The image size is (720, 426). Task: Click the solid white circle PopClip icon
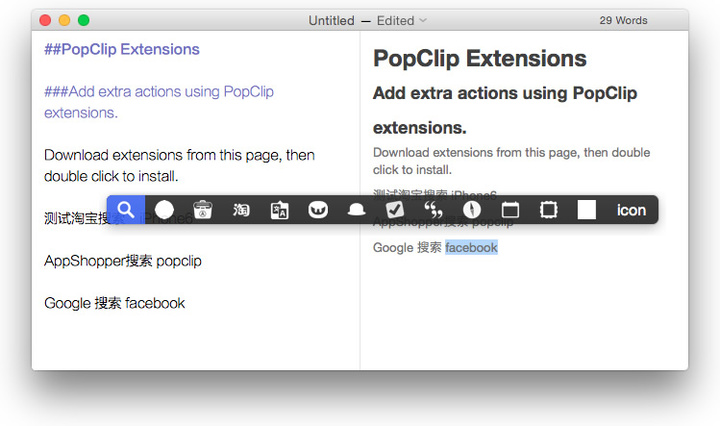(x=164, y=210)
